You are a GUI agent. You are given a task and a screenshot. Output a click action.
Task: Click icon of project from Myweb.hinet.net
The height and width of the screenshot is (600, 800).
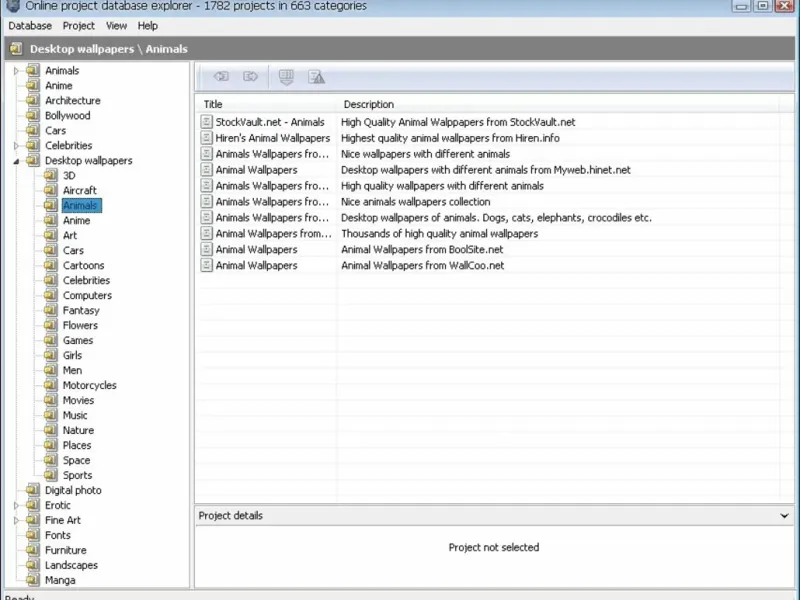pyautogui.click(x=206, y=170)
